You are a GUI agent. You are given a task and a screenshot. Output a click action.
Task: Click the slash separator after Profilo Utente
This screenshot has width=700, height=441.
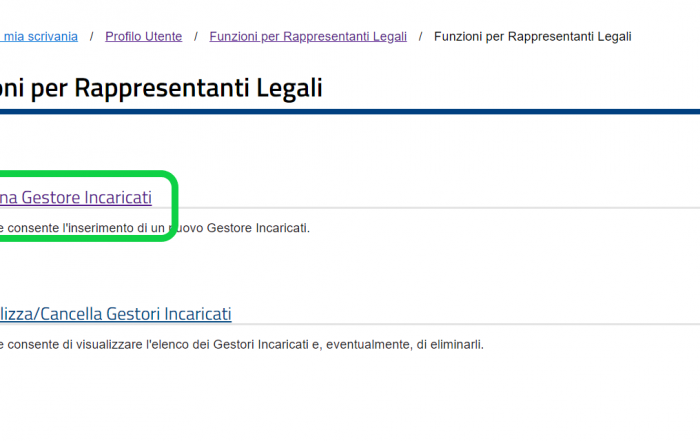[196, 37]
